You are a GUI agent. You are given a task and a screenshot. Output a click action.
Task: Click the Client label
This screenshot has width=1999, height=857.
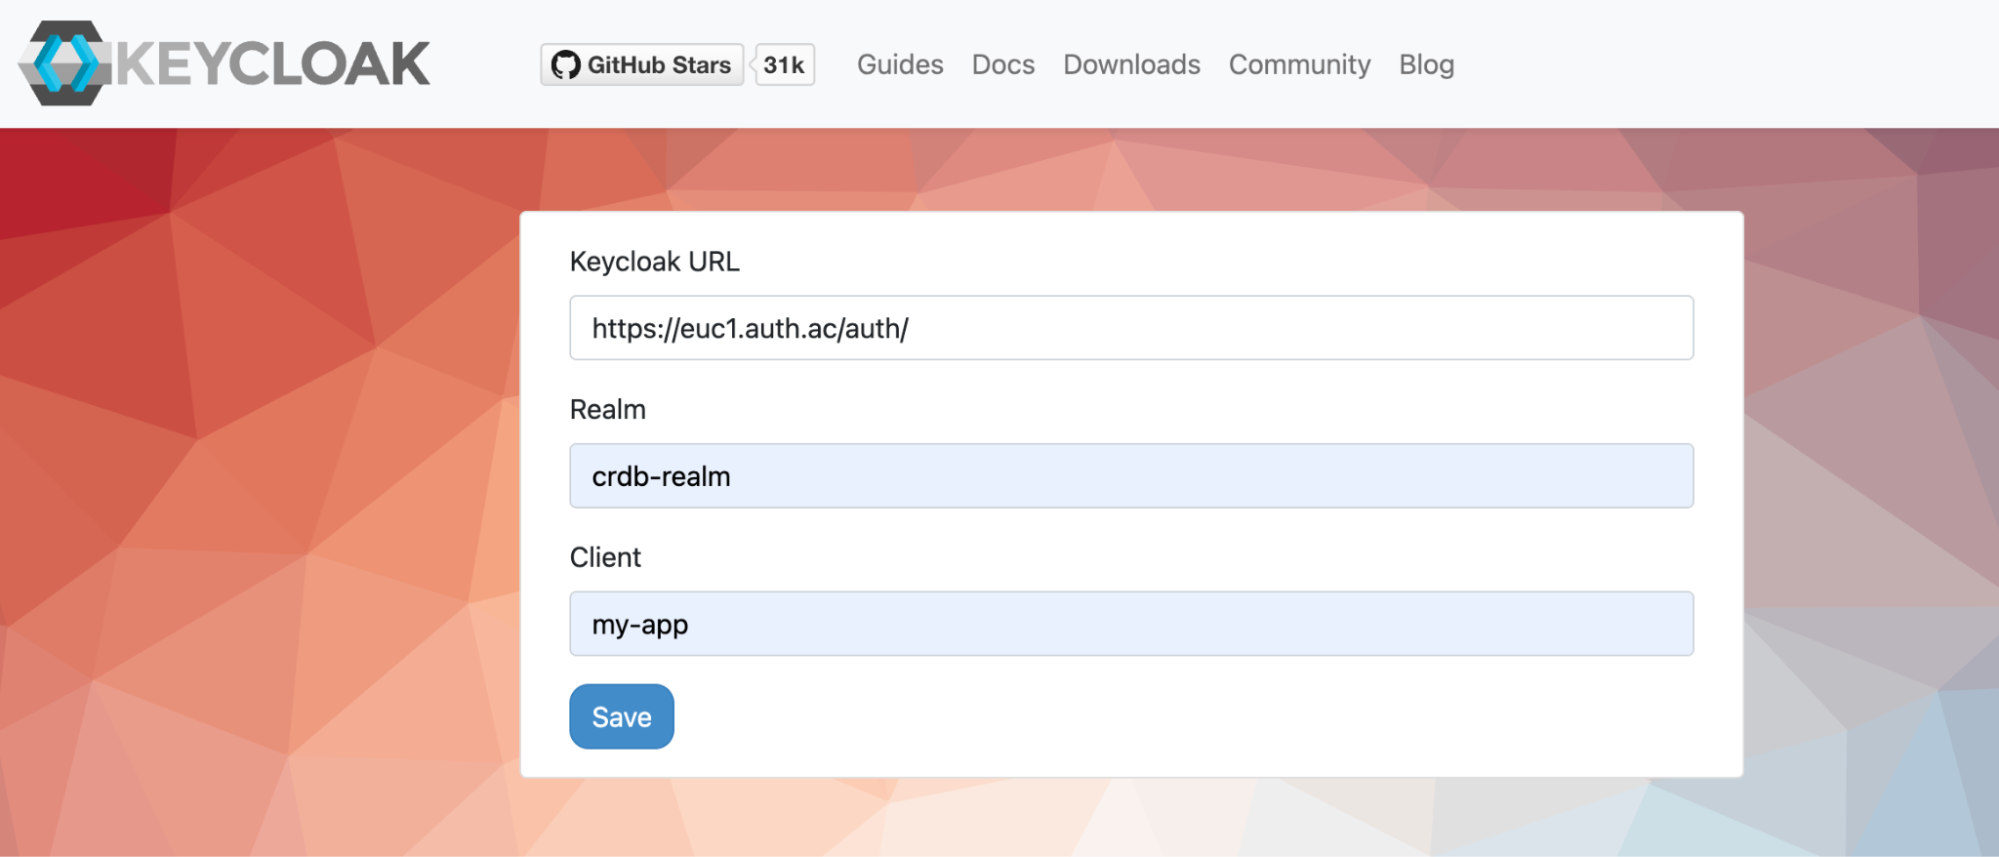(605, 558)
